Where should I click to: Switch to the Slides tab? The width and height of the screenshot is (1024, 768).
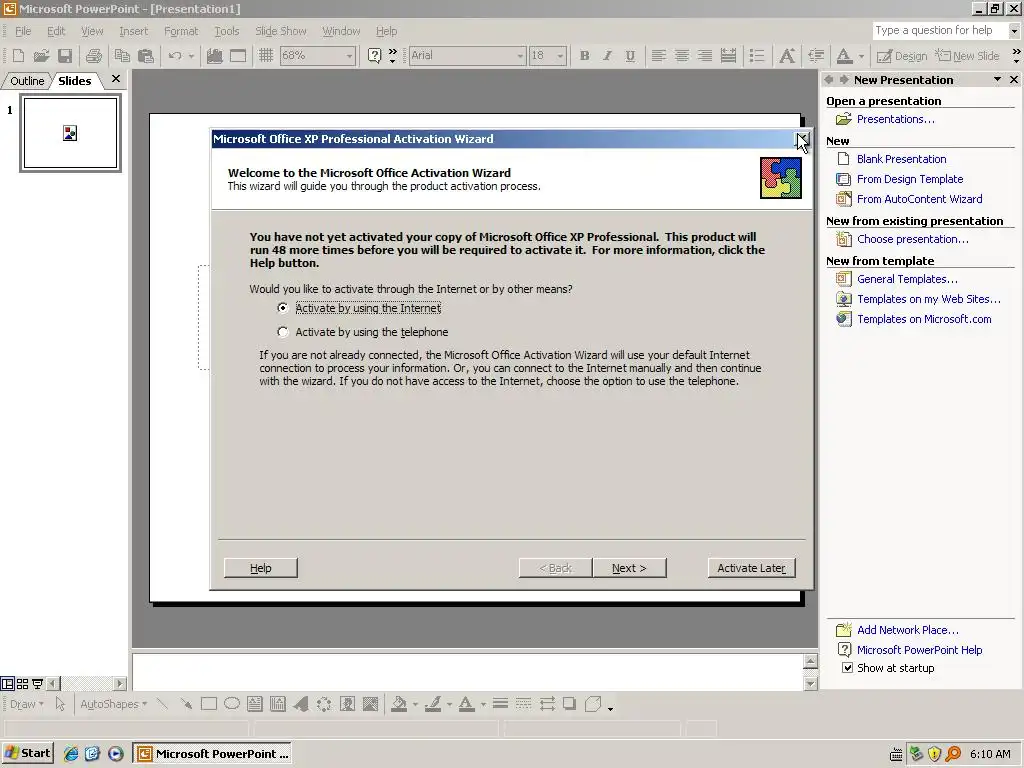tap(74, 81)
